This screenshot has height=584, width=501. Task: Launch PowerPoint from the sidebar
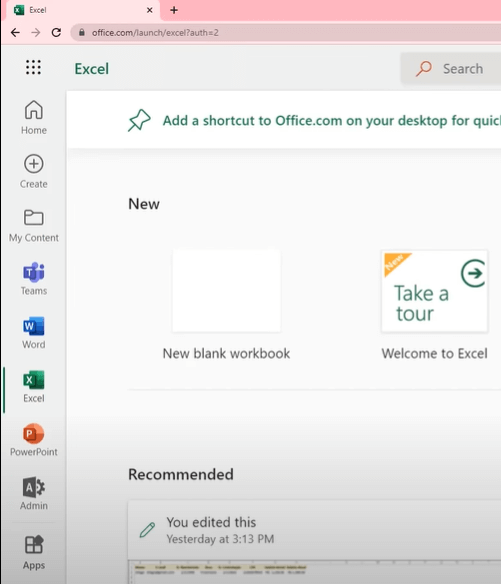34,440
